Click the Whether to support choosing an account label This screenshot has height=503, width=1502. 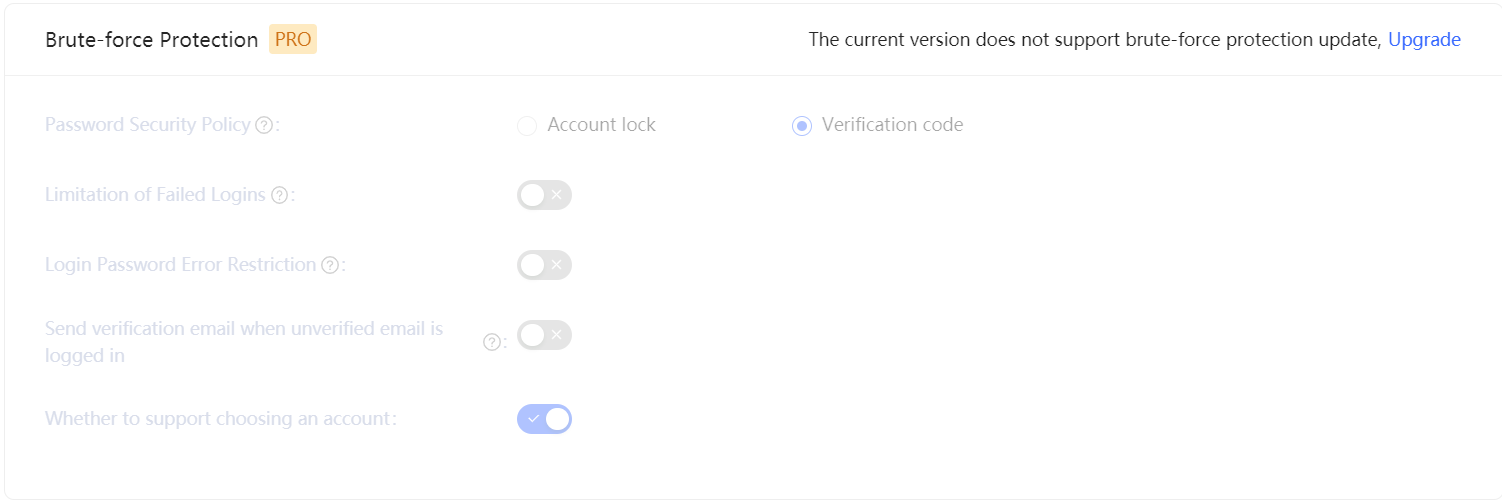click(x=220, y=419)
